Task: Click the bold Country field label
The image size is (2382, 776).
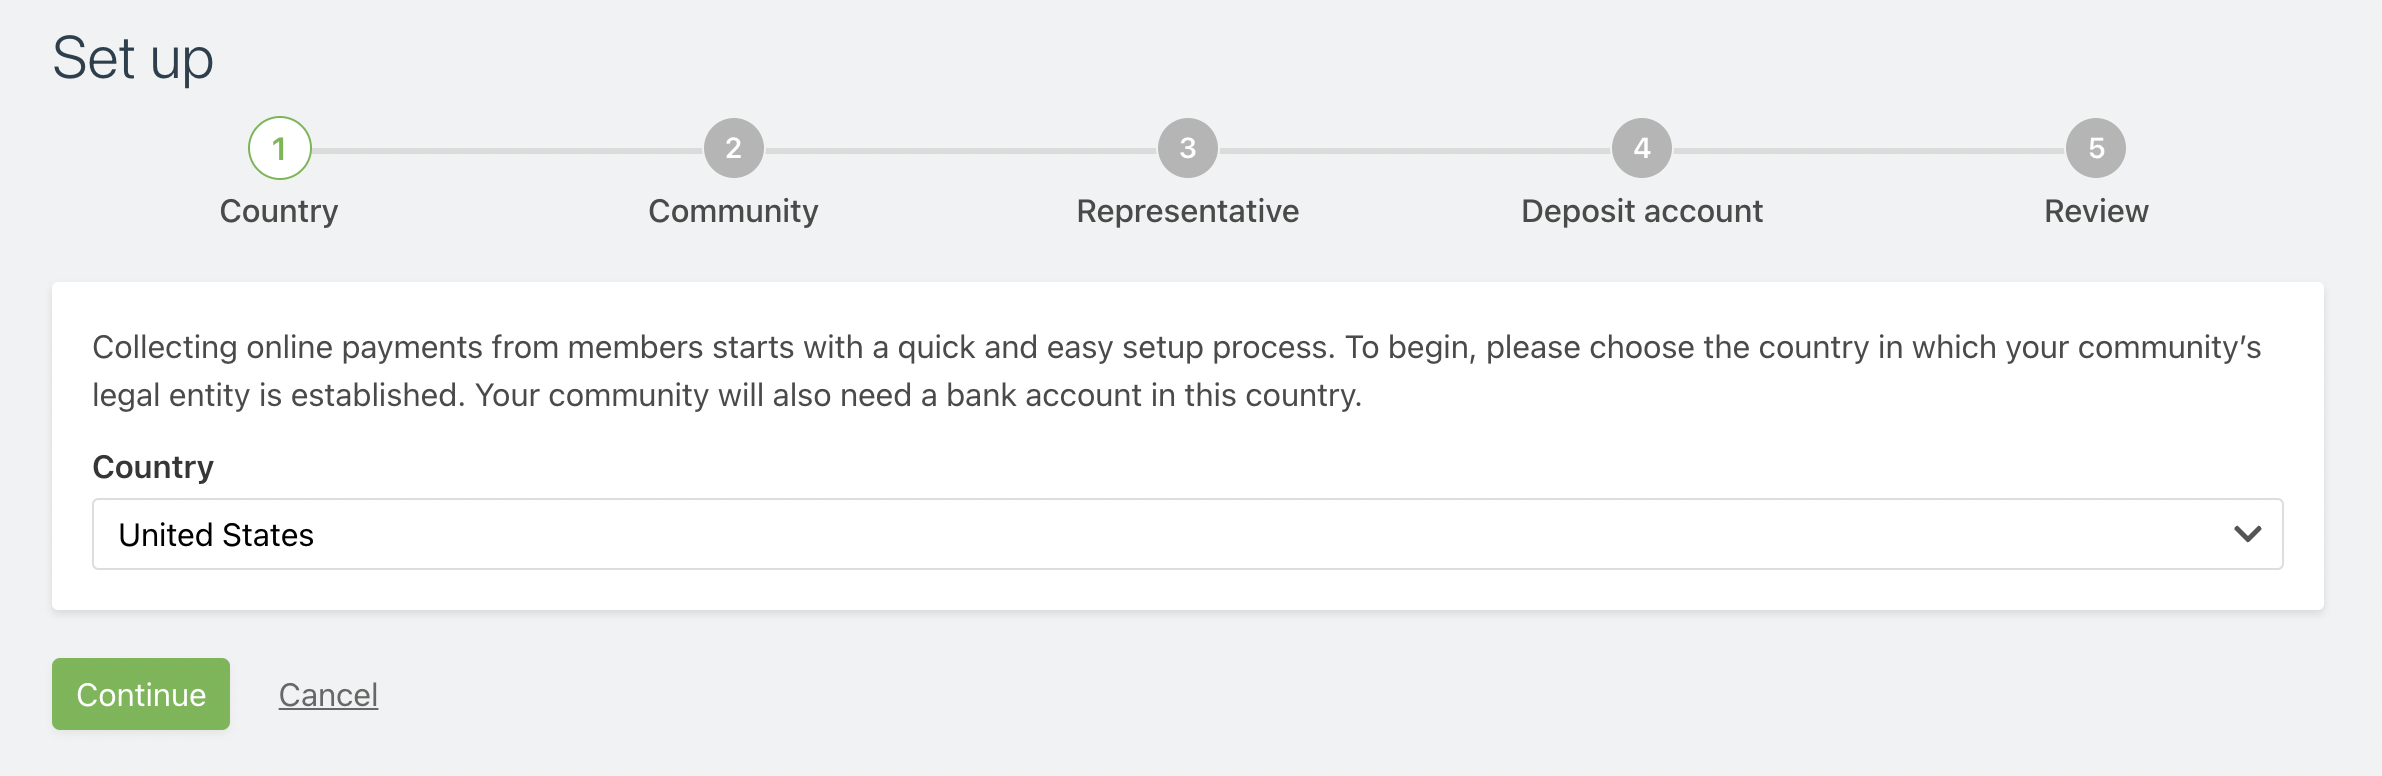Action: click(x=153, y=467)
